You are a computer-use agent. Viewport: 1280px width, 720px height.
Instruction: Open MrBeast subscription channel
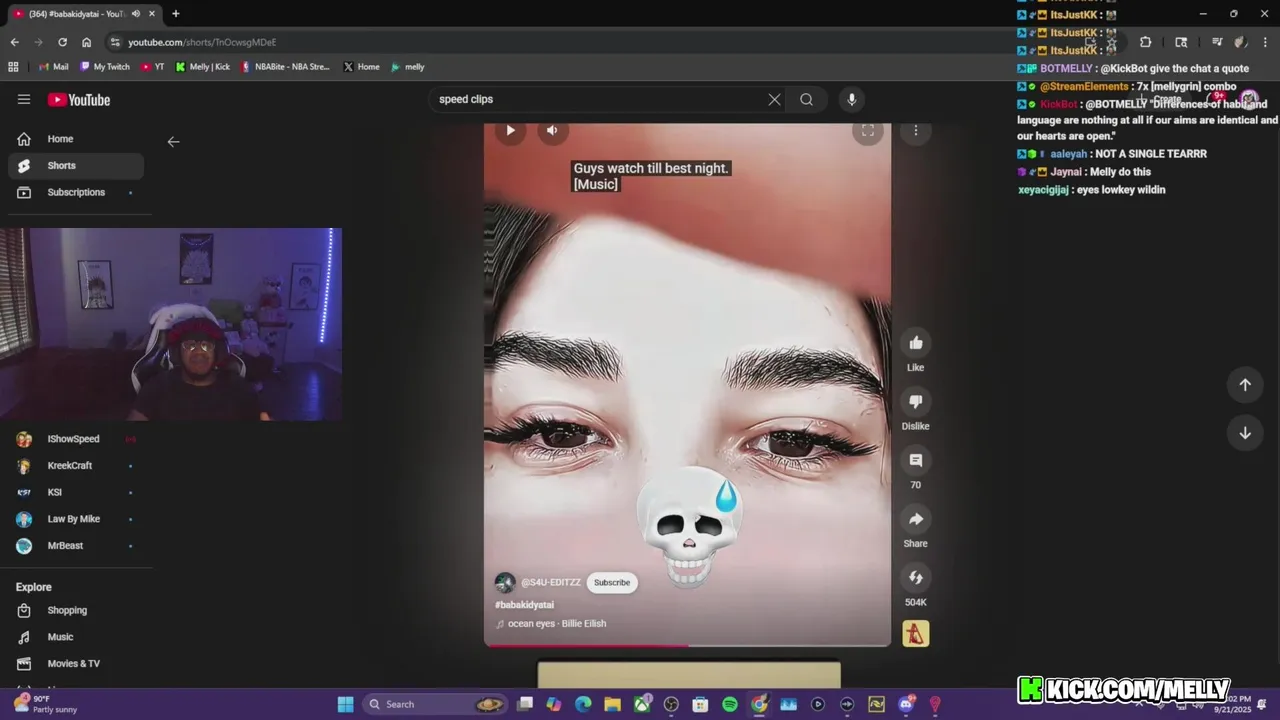(x=76, y=546)
